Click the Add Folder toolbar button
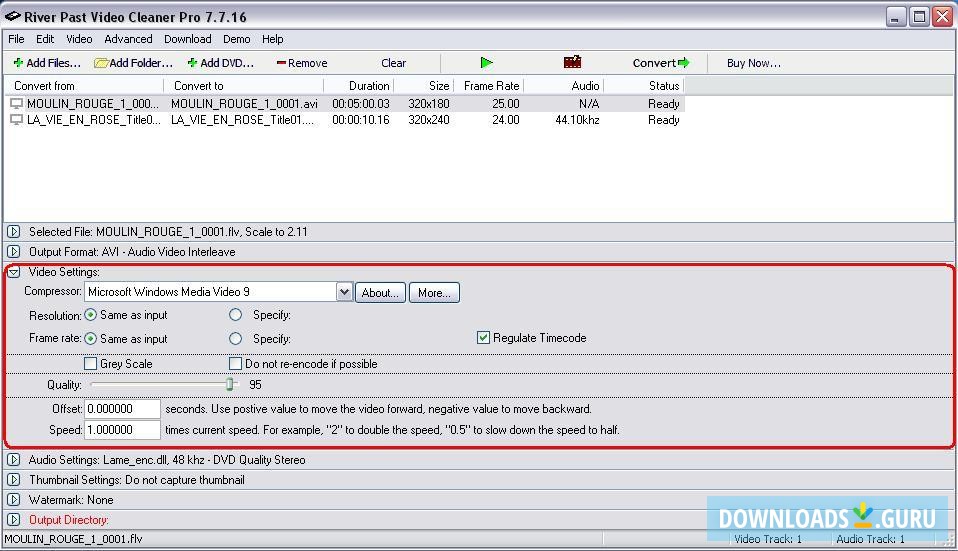The image size is (958, 551). [x=134, y=63]
